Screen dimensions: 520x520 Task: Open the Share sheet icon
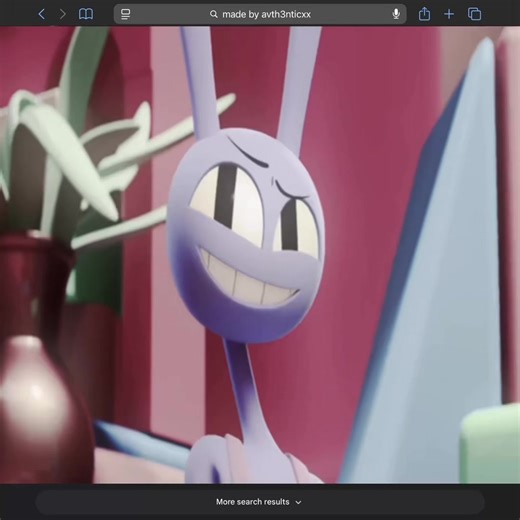pos(424,14)
